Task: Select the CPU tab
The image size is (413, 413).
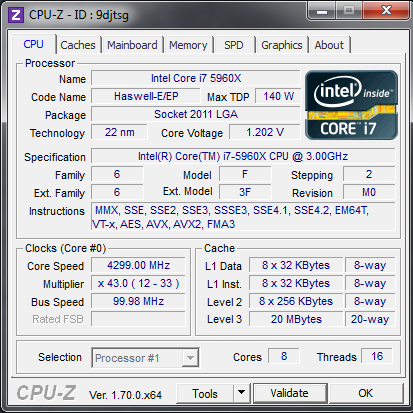Action: [34, 44]
